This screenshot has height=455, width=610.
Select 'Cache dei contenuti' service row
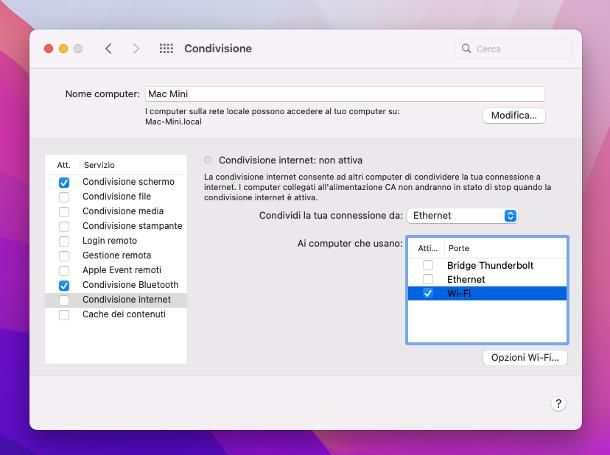116,315
